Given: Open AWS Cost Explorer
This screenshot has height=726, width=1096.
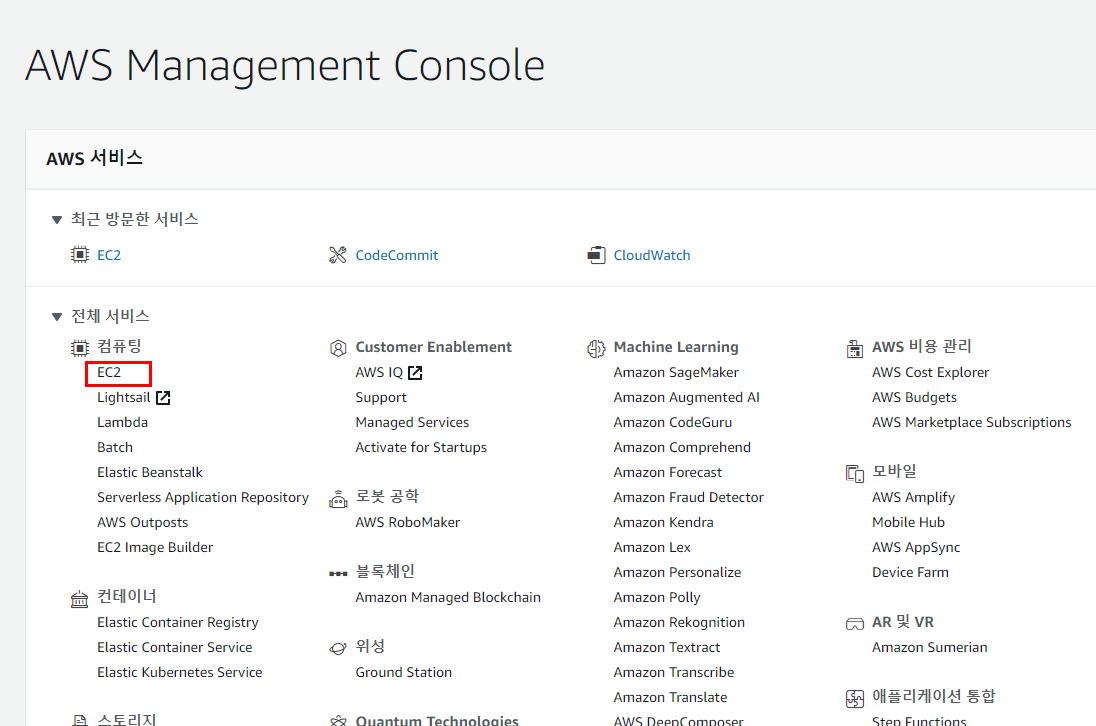Looking at the screenshot, I should click(x=930, y=372).
